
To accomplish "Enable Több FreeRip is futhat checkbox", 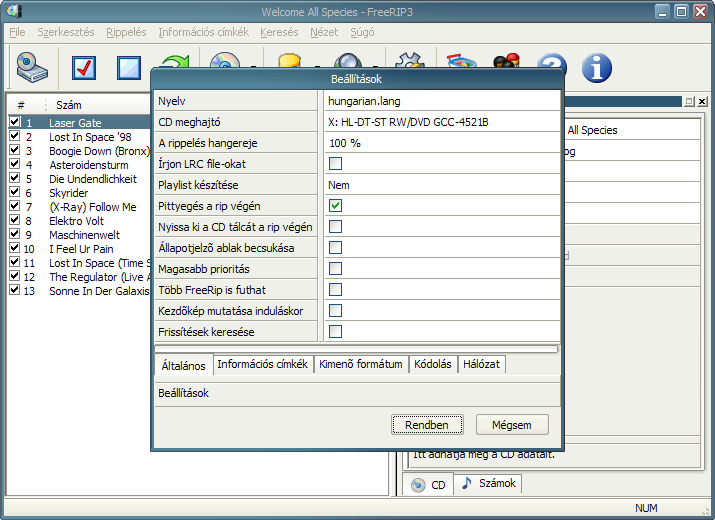I will [x=335, y=290].
